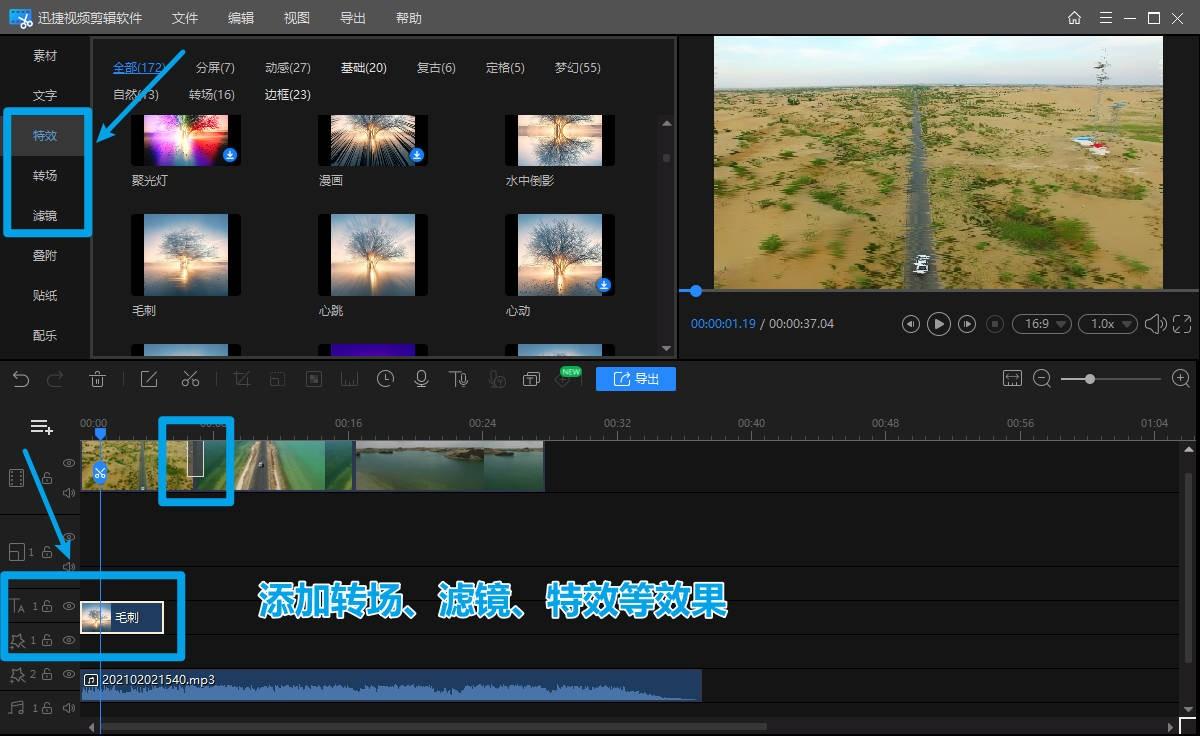
Task: Open the hamburger menu in the title bar
Action: (1105, 18)
